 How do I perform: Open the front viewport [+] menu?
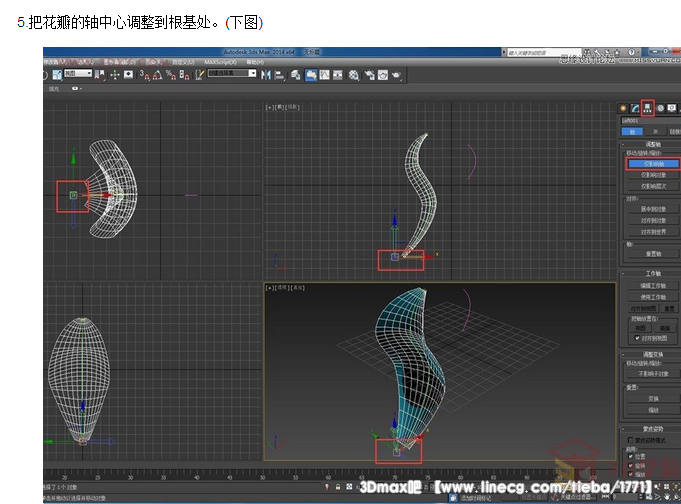(x=270, y=107)
